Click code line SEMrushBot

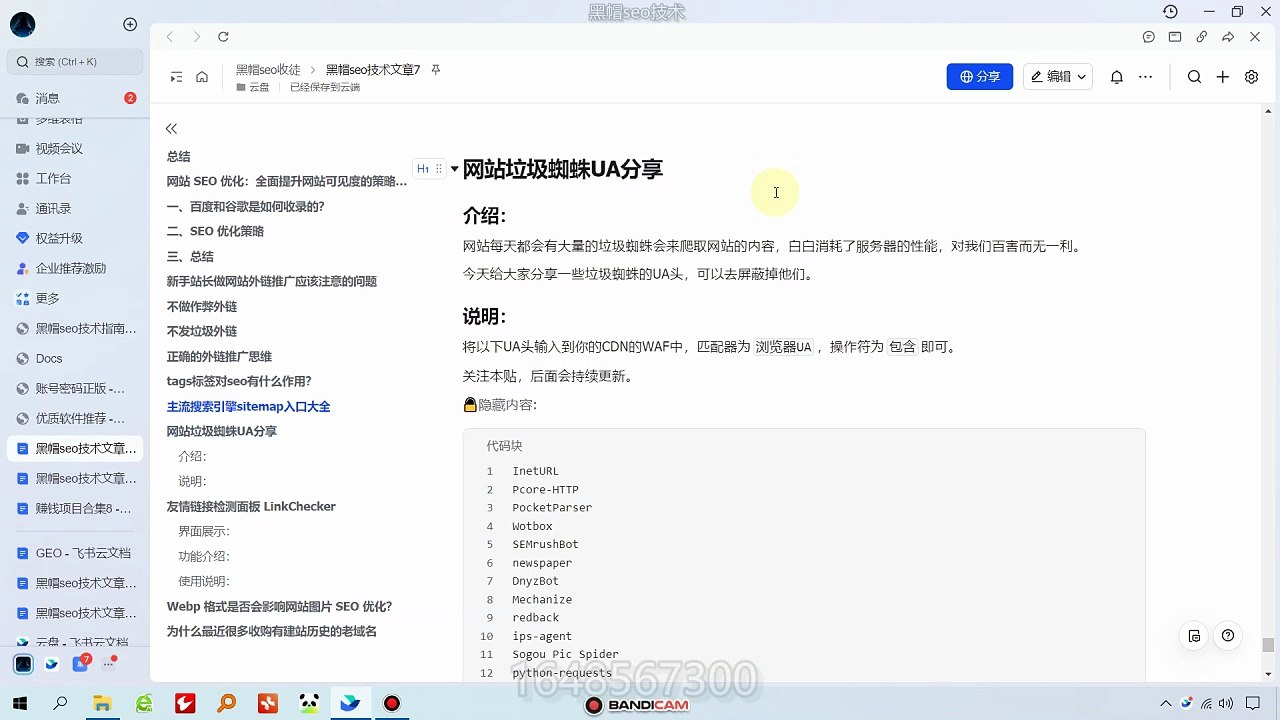[x=545, y=544]
